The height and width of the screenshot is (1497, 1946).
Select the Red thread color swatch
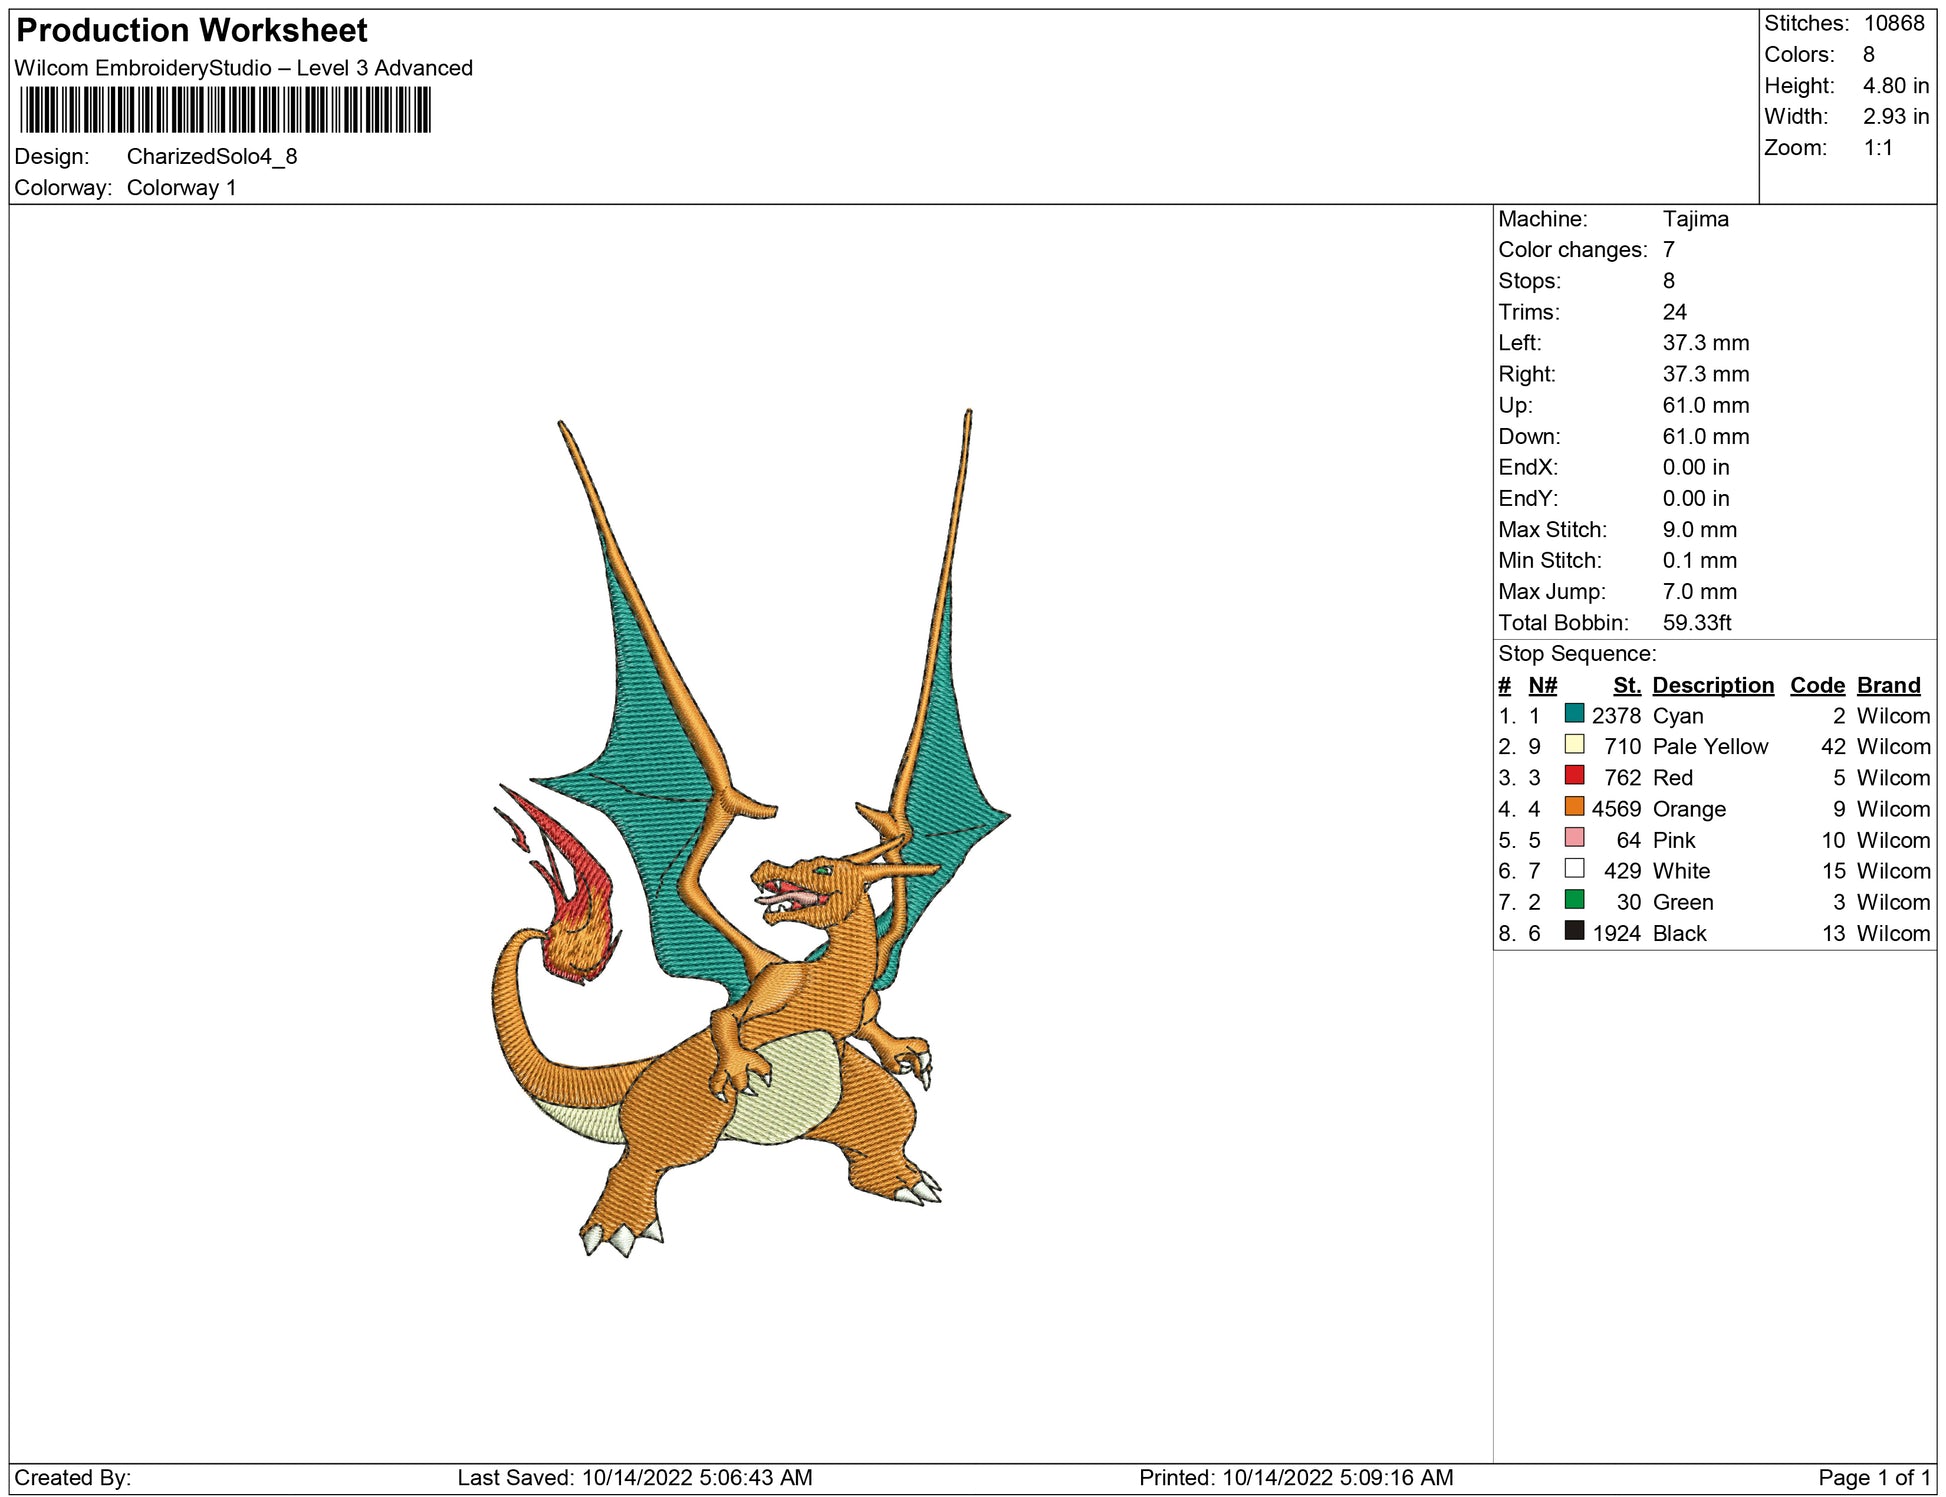(1574, 775)
